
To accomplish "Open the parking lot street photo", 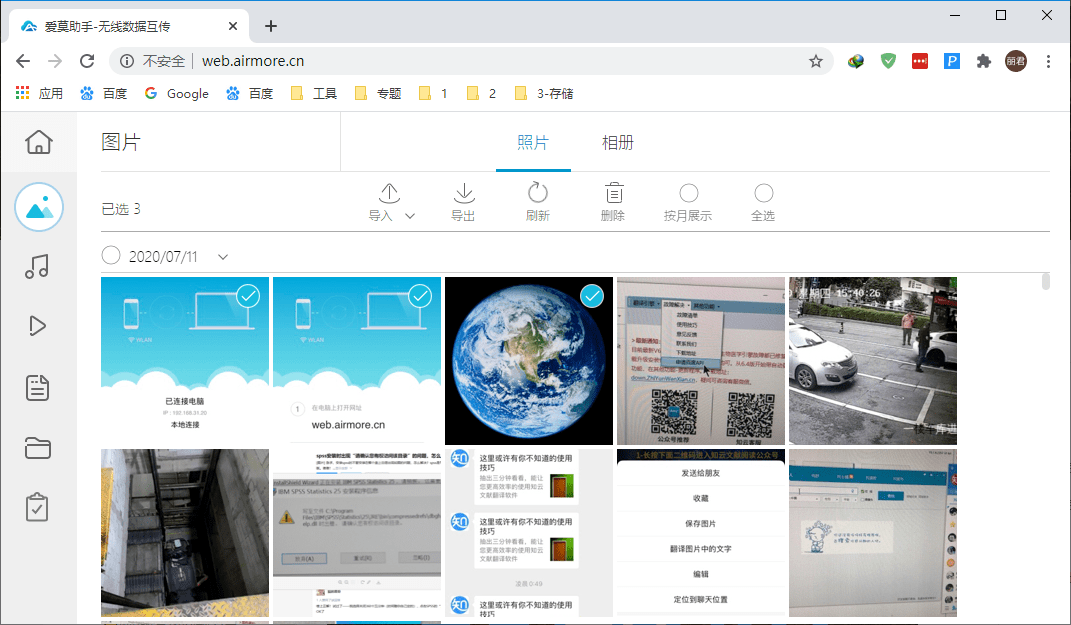I will (873, 361).
